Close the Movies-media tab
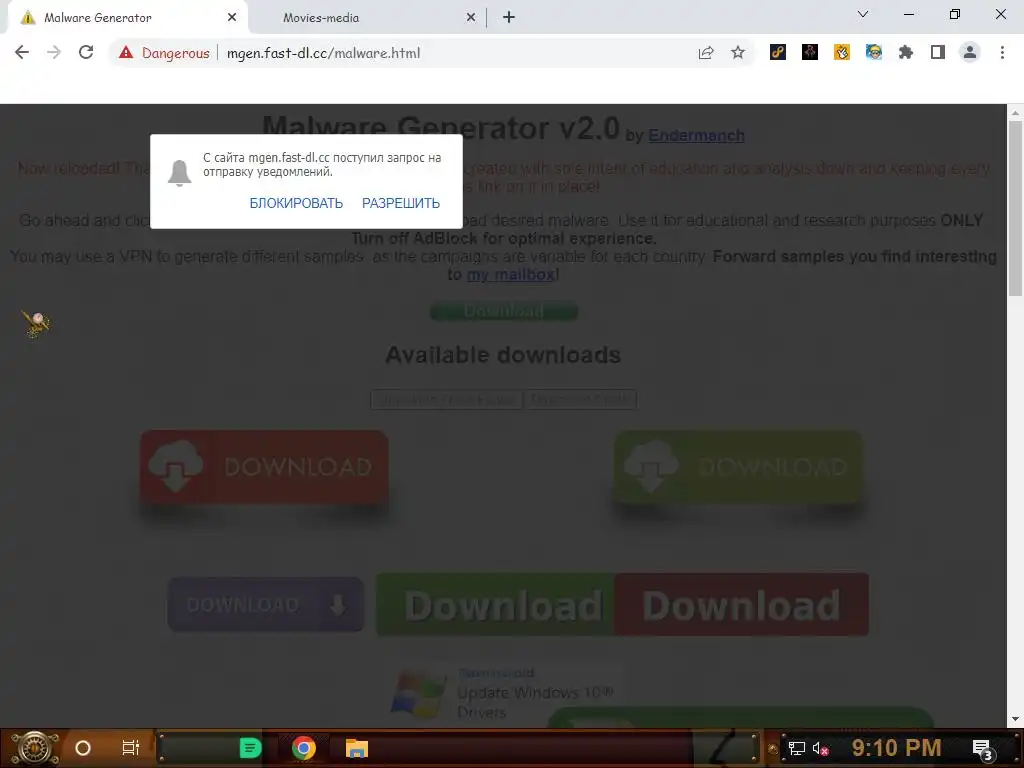The image size is (1024, 768). [471, 18]
